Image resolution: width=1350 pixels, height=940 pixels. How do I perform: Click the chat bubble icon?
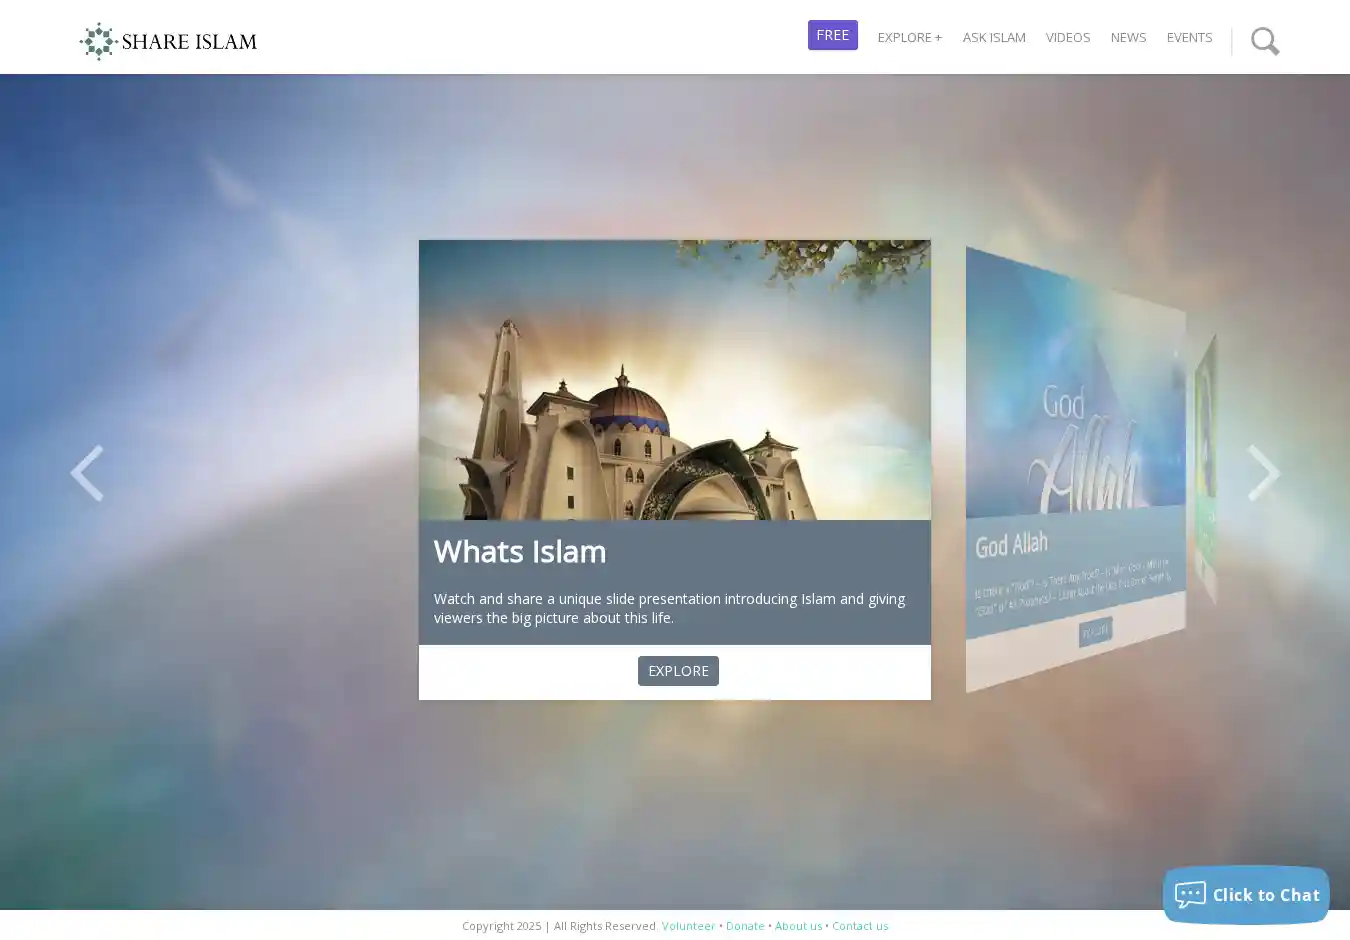point(1190,895)
